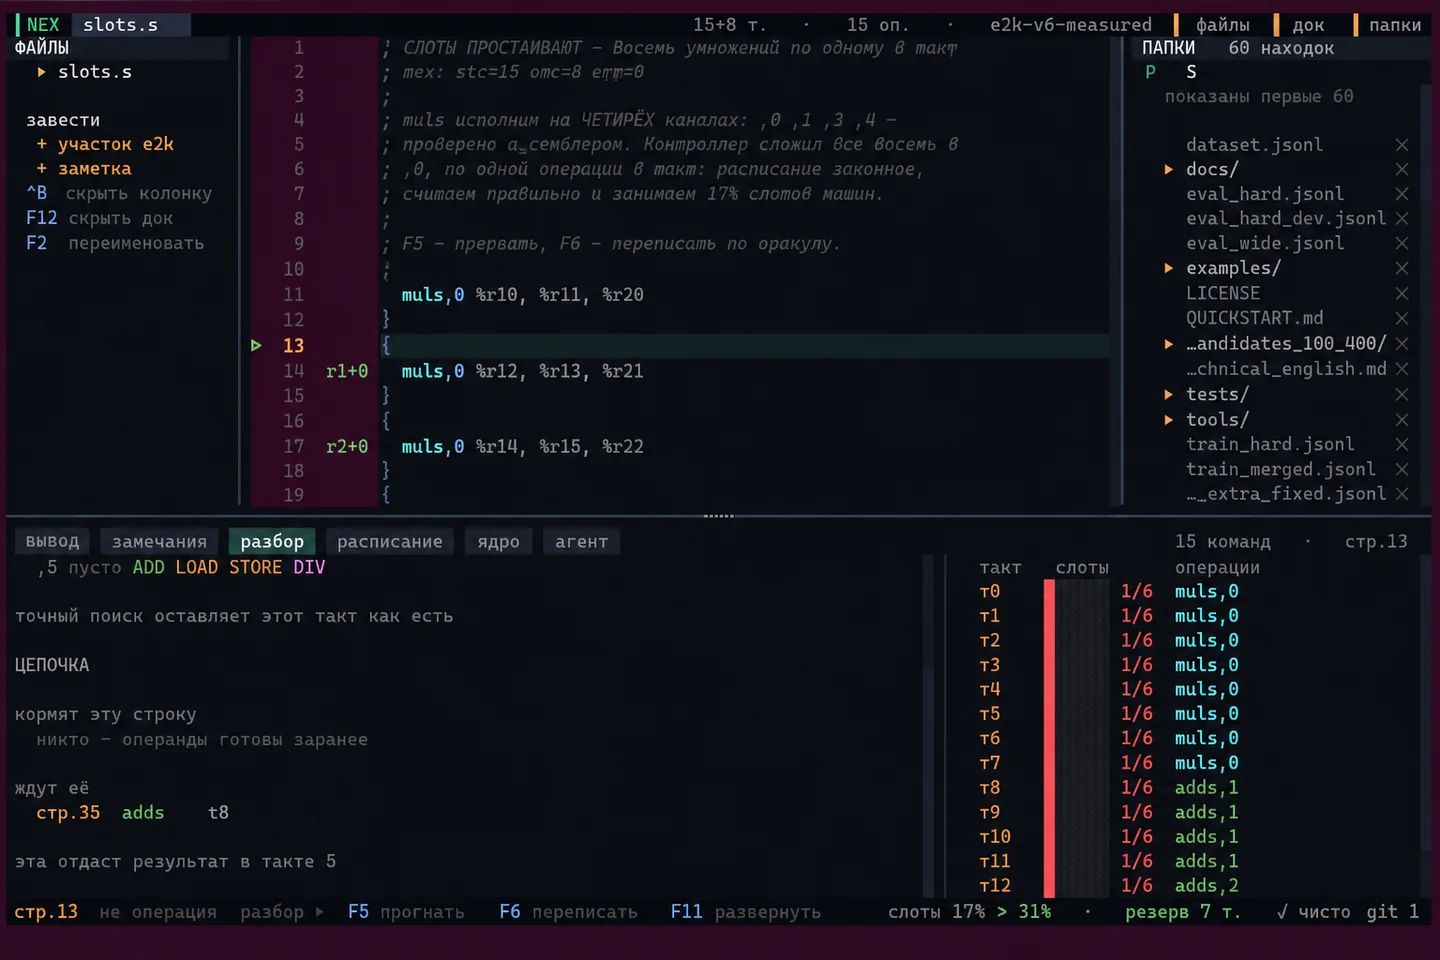This screenshot has height=960, width=1440.
Task: Open the ядро tab
Action: point(498,541)
